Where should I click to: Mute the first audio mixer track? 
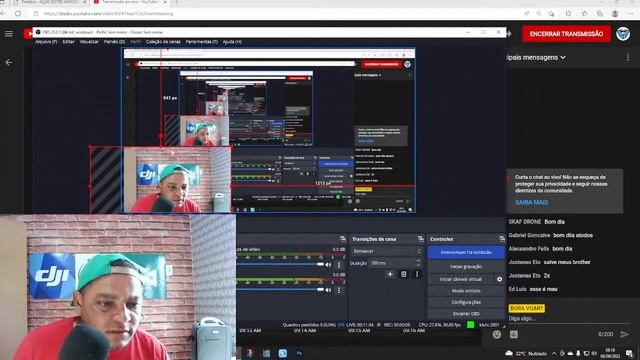coord(328,265)
